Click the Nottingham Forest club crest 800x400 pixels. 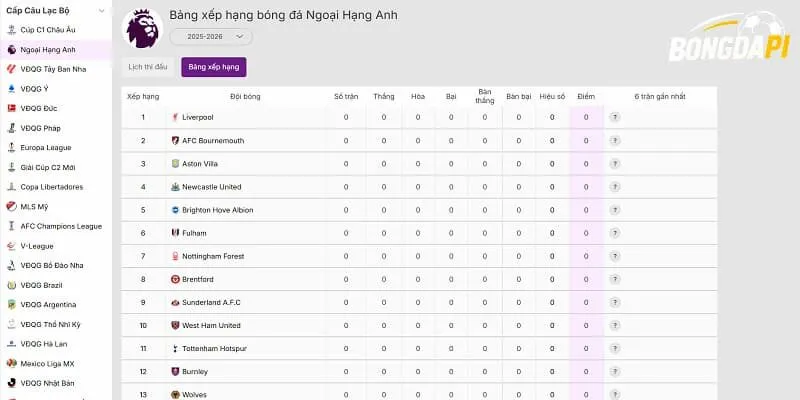click(x=176, y=256)
